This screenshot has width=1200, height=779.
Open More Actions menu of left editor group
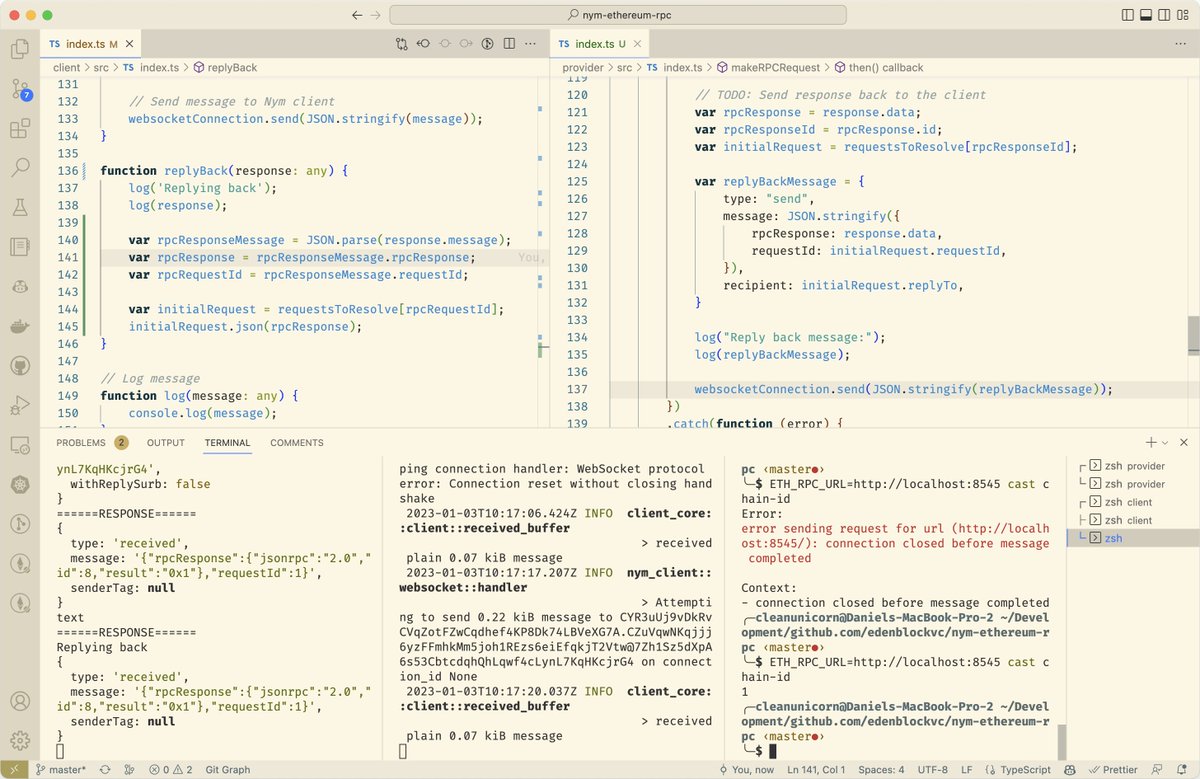pos(532,44)
